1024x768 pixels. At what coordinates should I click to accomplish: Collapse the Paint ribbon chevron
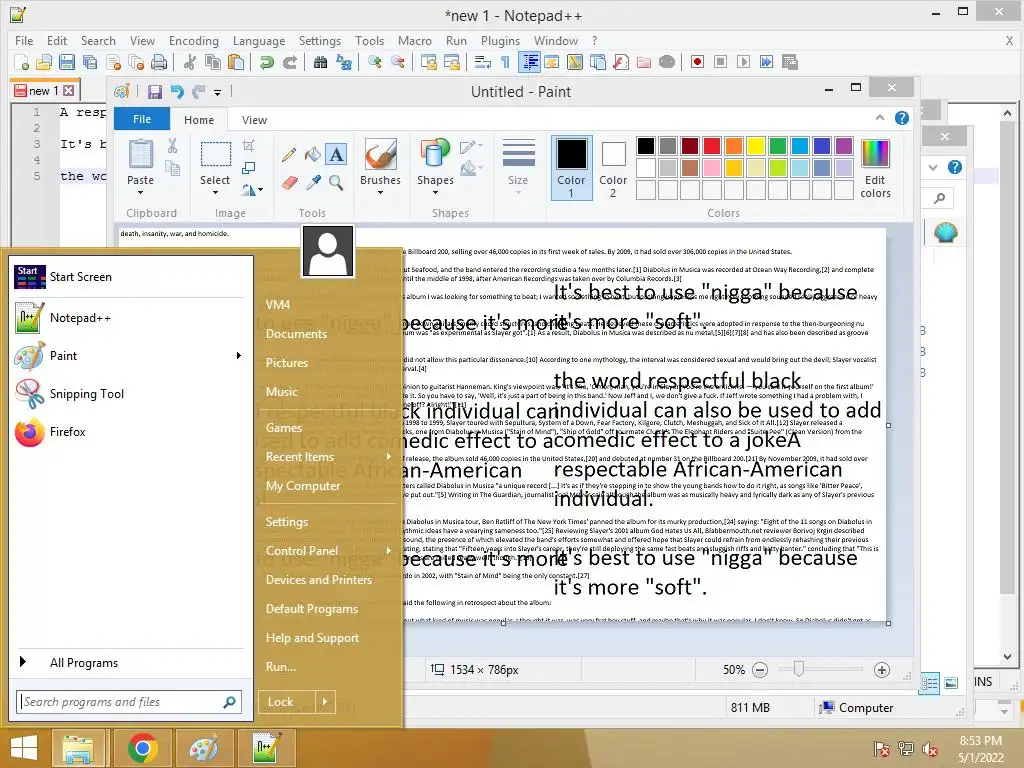tap(880, 118)
